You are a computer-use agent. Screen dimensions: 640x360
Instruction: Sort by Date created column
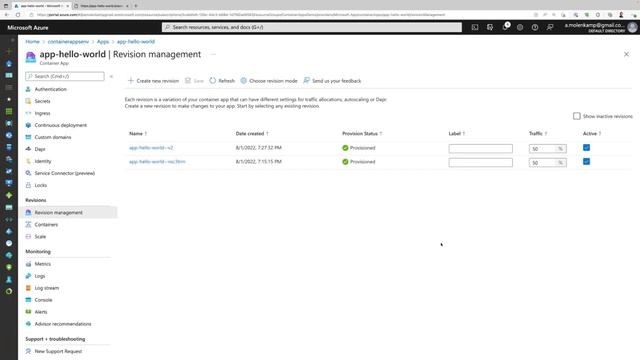coord(251,133)
